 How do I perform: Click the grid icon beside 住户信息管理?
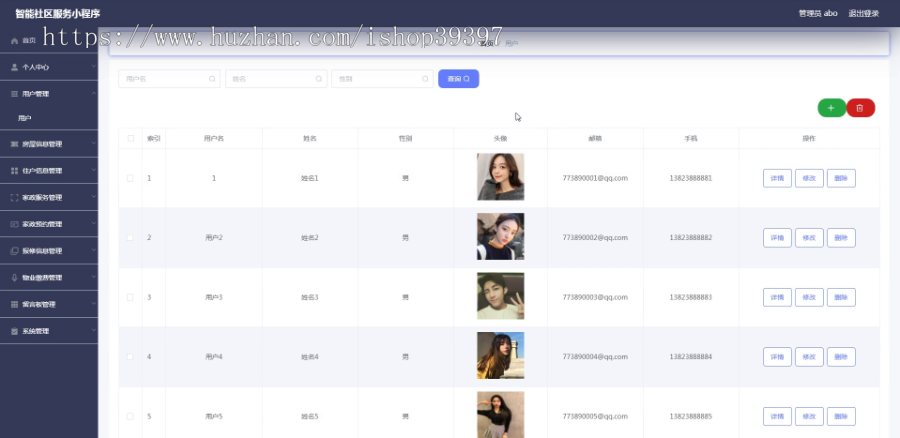click(15, 170)
